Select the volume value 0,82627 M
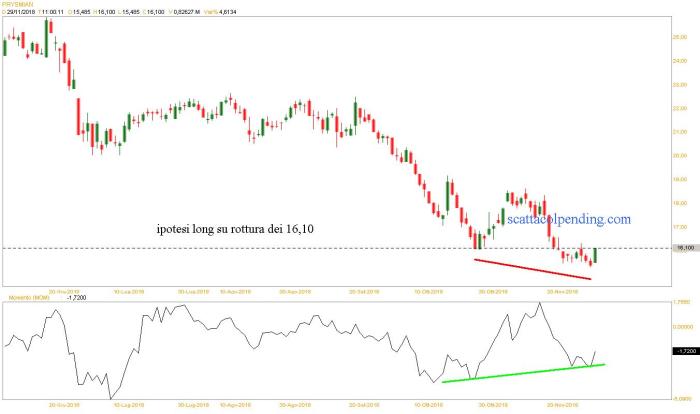This screenshot has height=414, width=700. click(186, 12)
